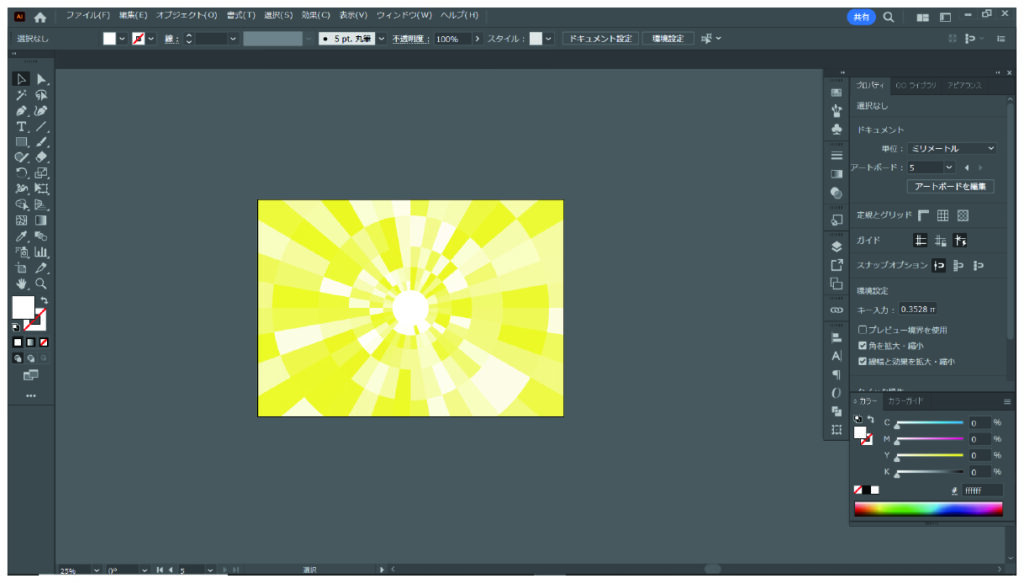Open the Window menu

pos(404,15)
